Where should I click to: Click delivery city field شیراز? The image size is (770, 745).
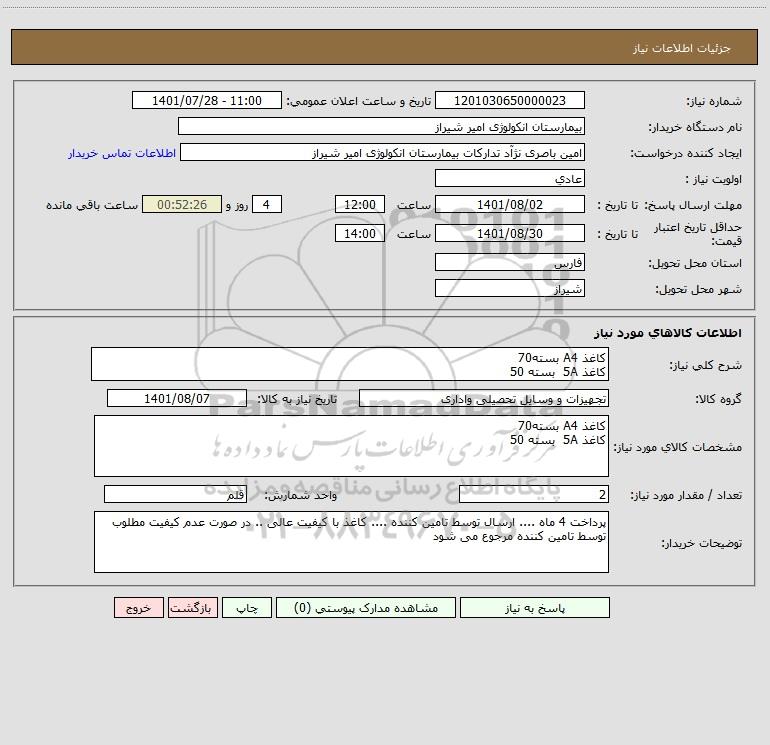click(x=510, y=288)
